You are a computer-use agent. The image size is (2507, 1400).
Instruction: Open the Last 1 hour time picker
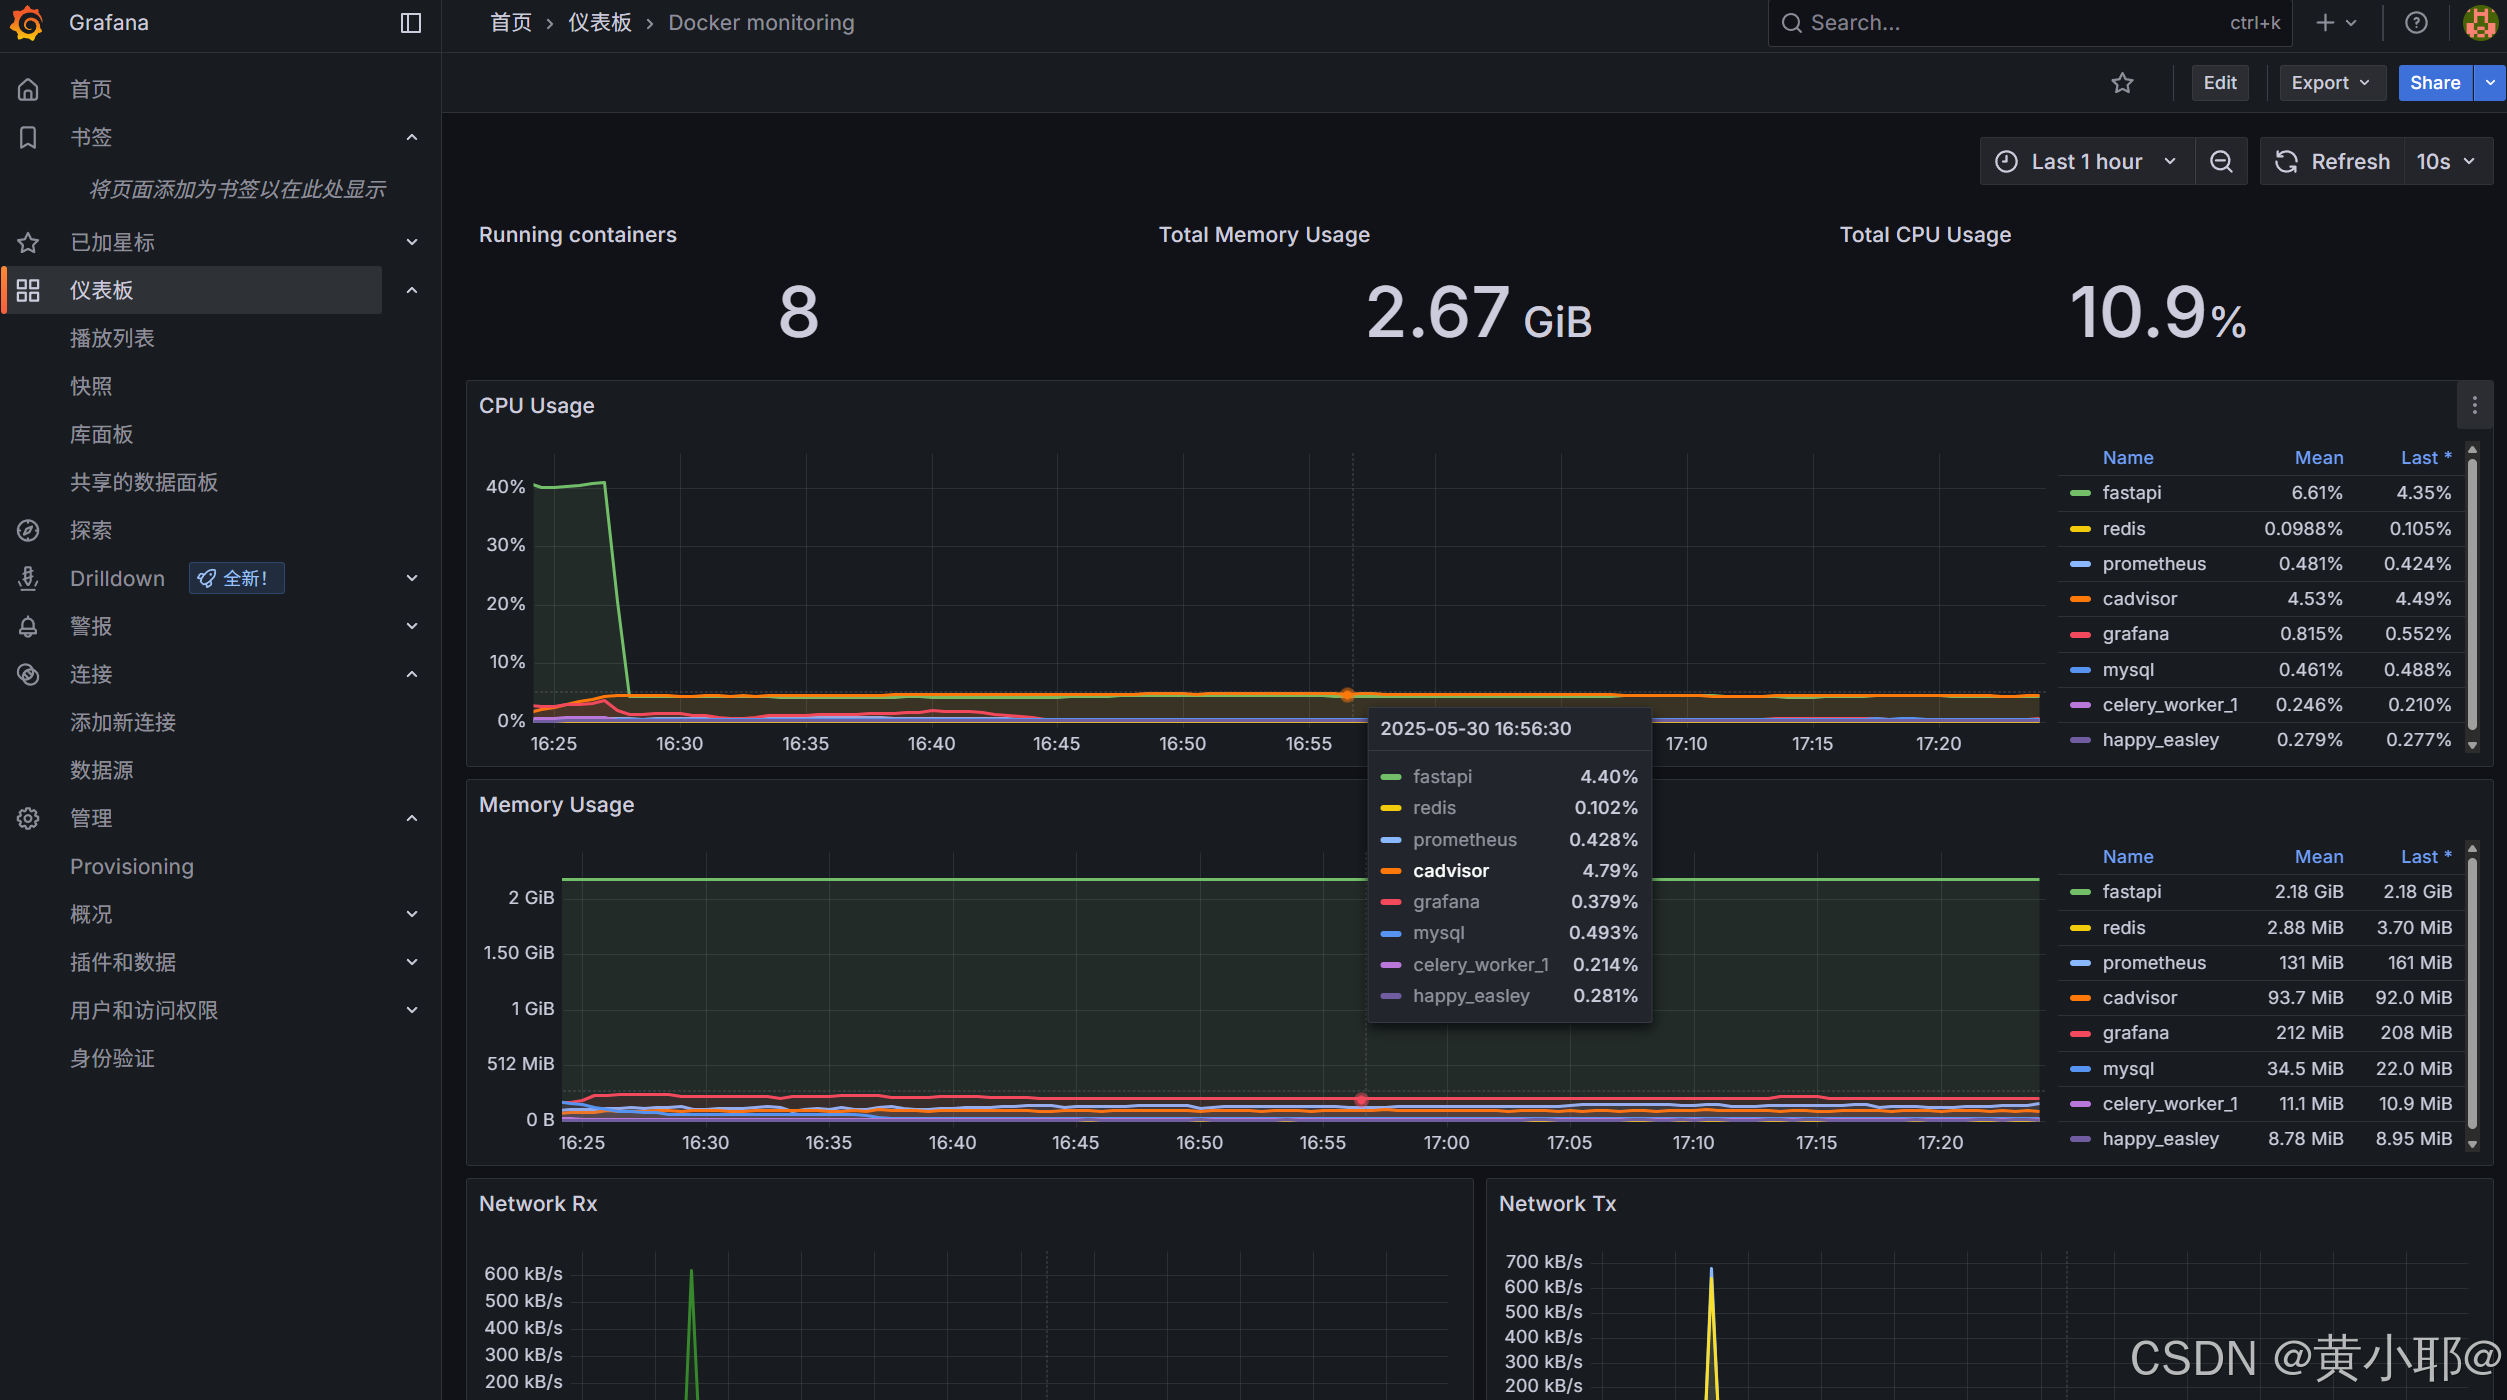[2086, 162]
